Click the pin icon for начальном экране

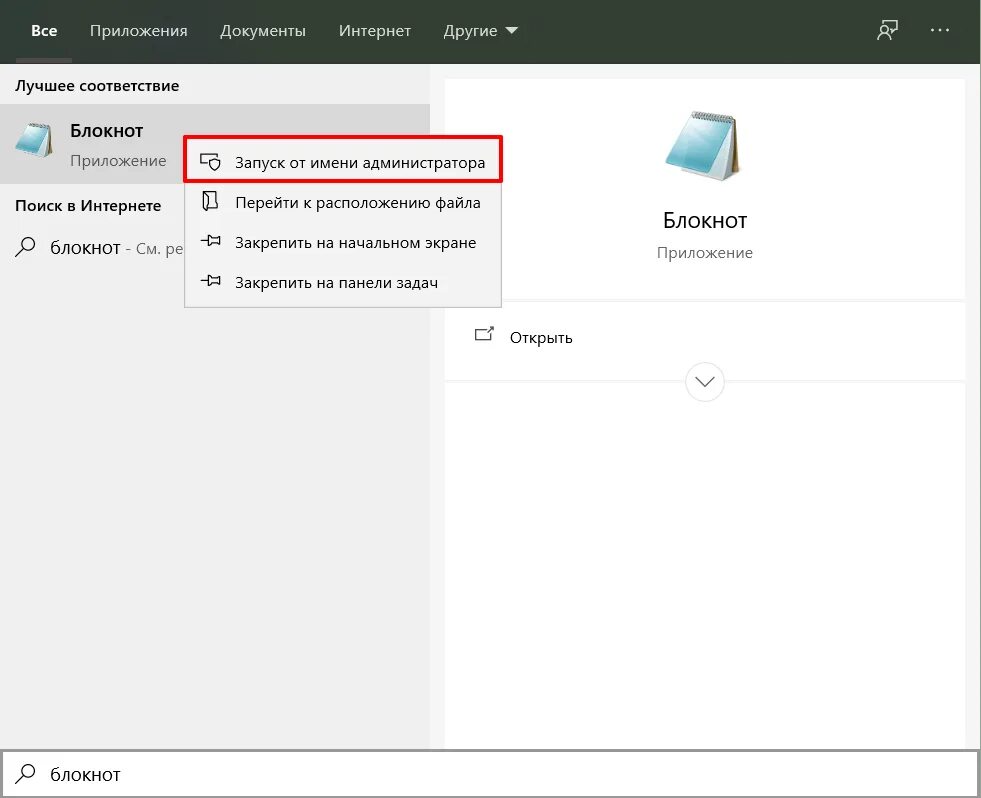(x=210, y=241)
